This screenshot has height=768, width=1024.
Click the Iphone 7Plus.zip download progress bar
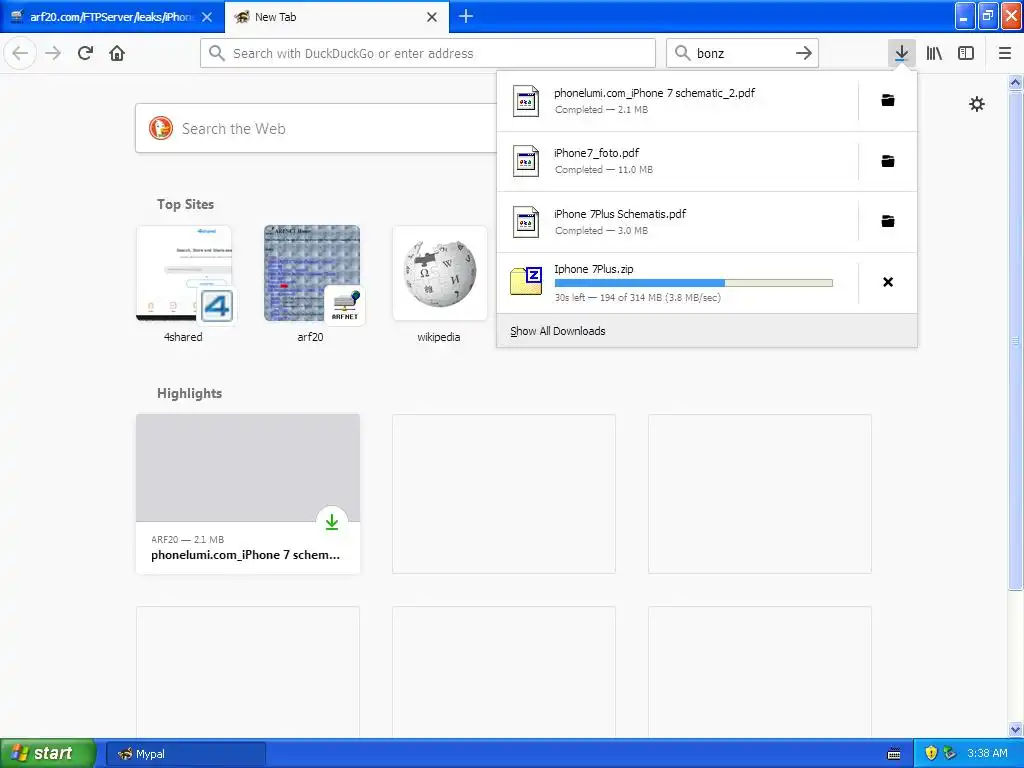(693, 283)
